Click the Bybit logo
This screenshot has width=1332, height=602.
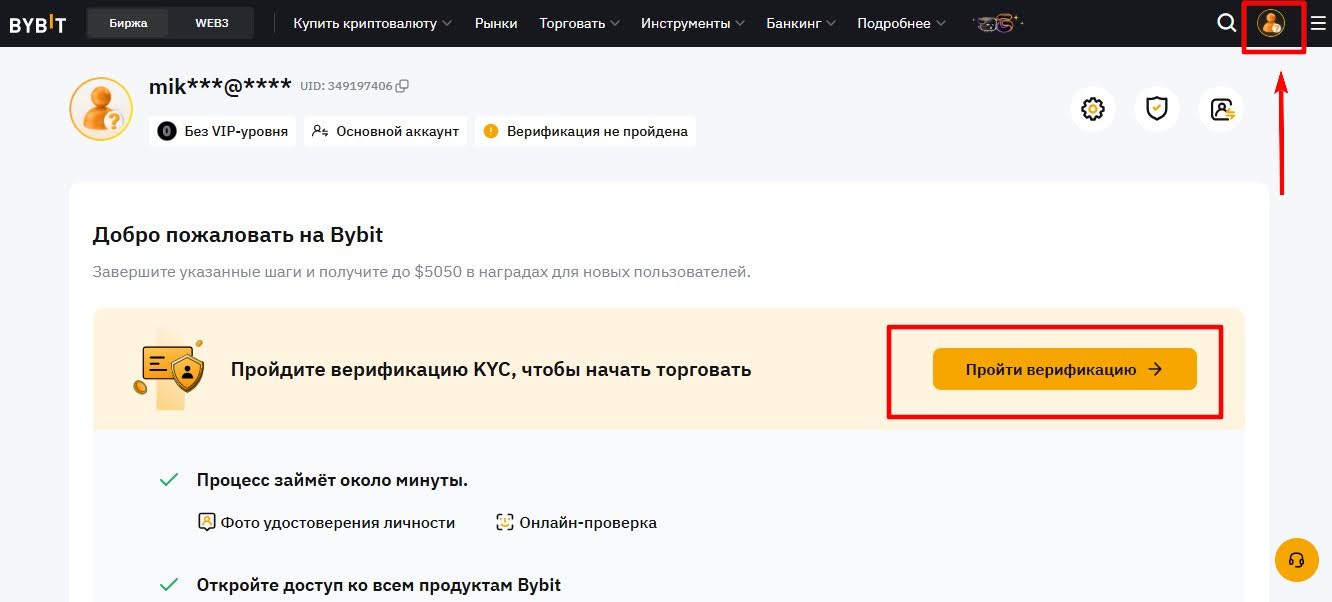(38, 23)
